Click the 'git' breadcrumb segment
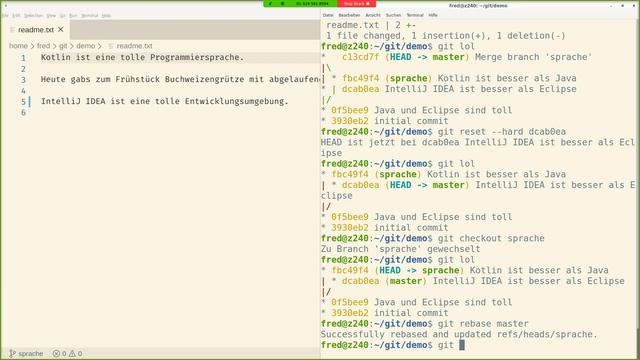 pyautogui.click(x=63, y=46)
